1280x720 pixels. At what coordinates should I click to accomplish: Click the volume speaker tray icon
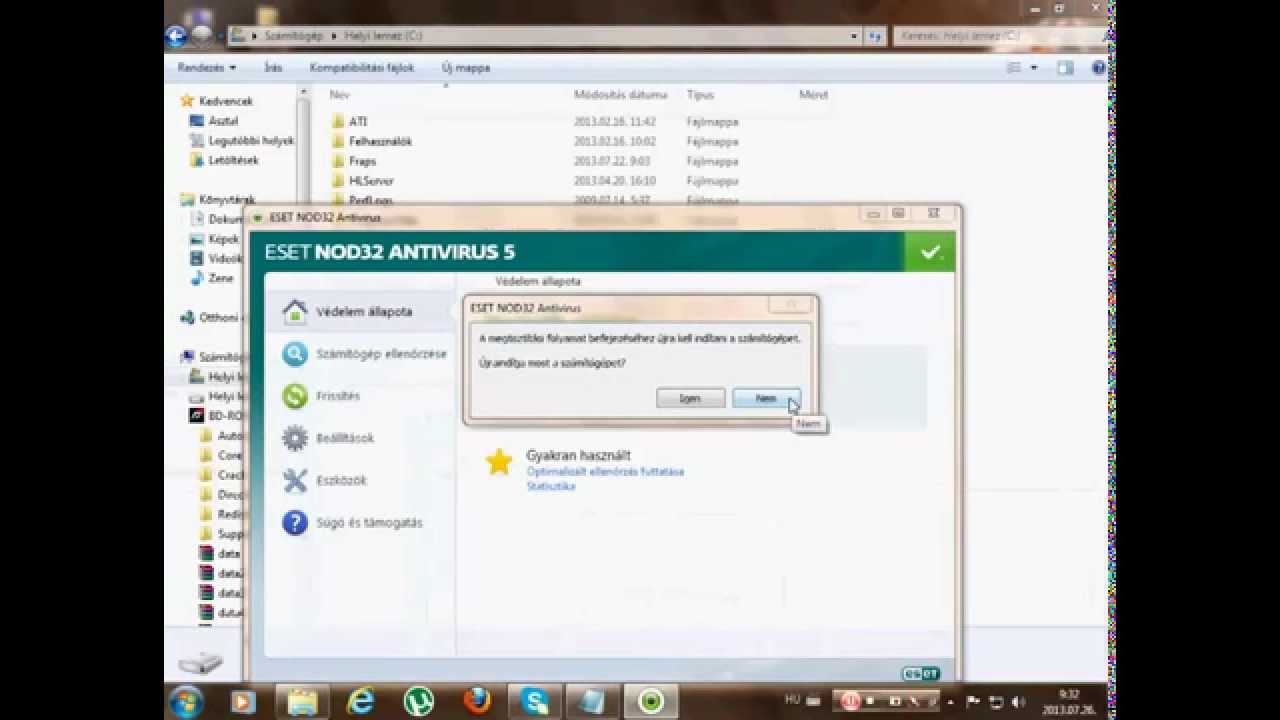click(1017, 701)
